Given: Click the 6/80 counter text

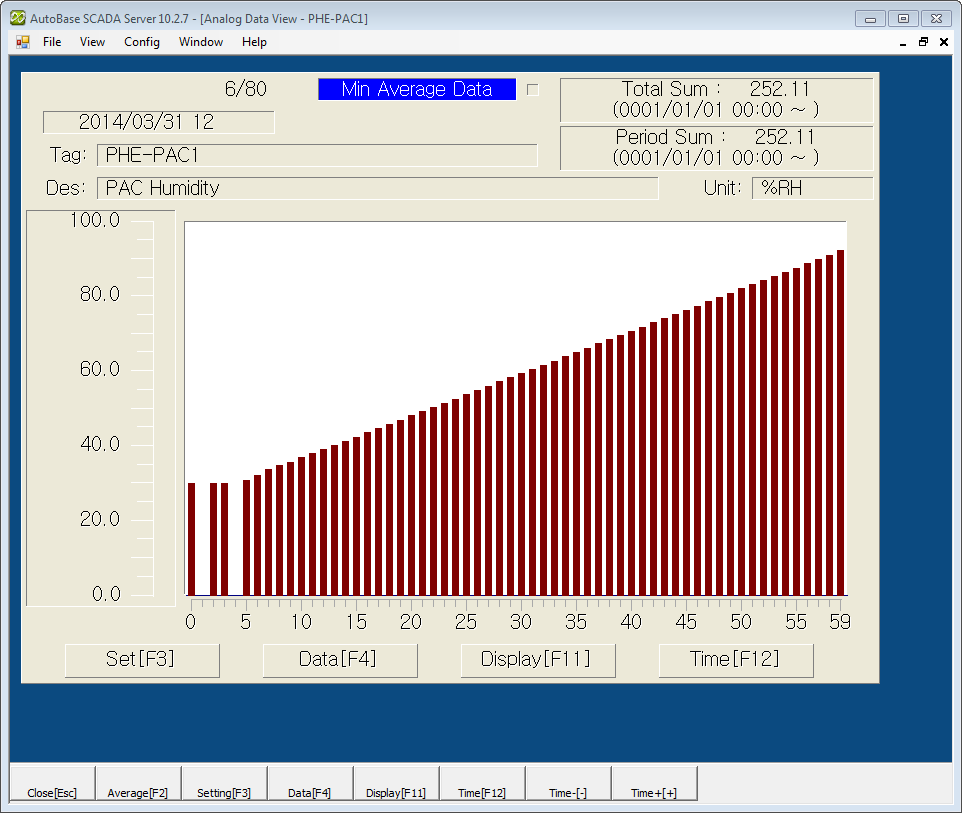Looking at the screenshot, I should 245,89.
